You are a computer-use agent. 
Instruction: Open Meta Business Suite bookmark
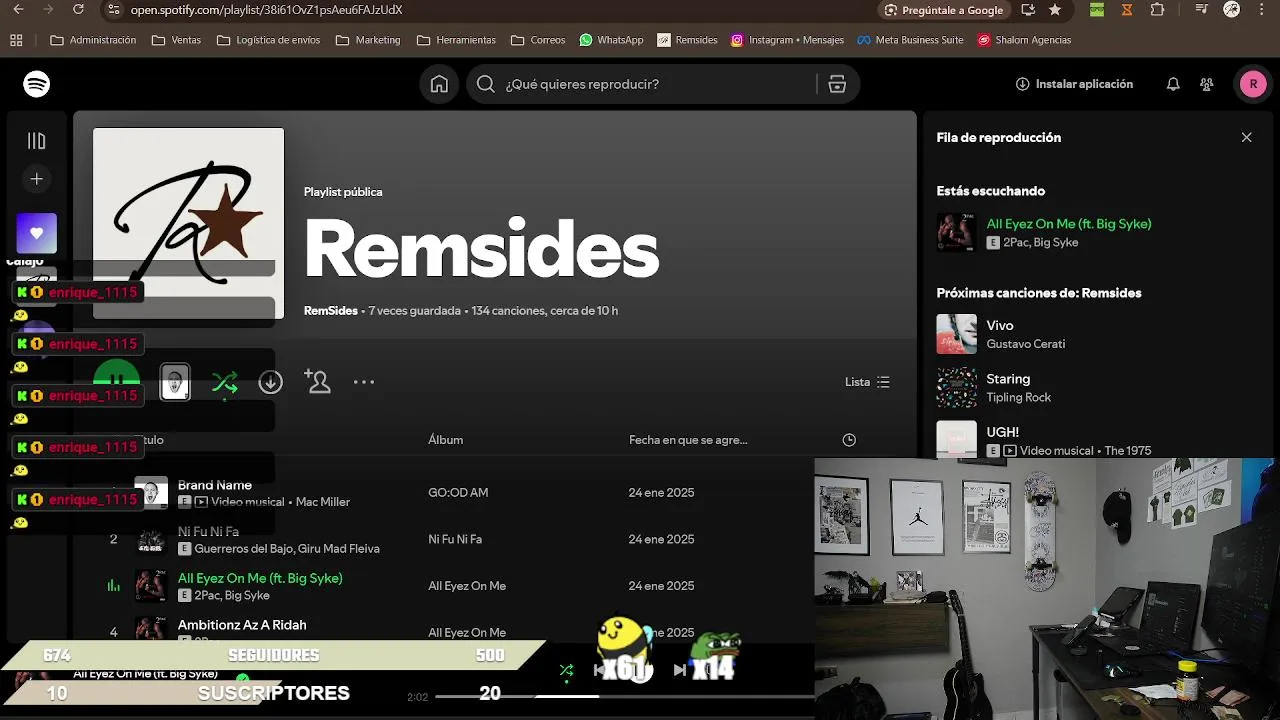click(910, 40)
